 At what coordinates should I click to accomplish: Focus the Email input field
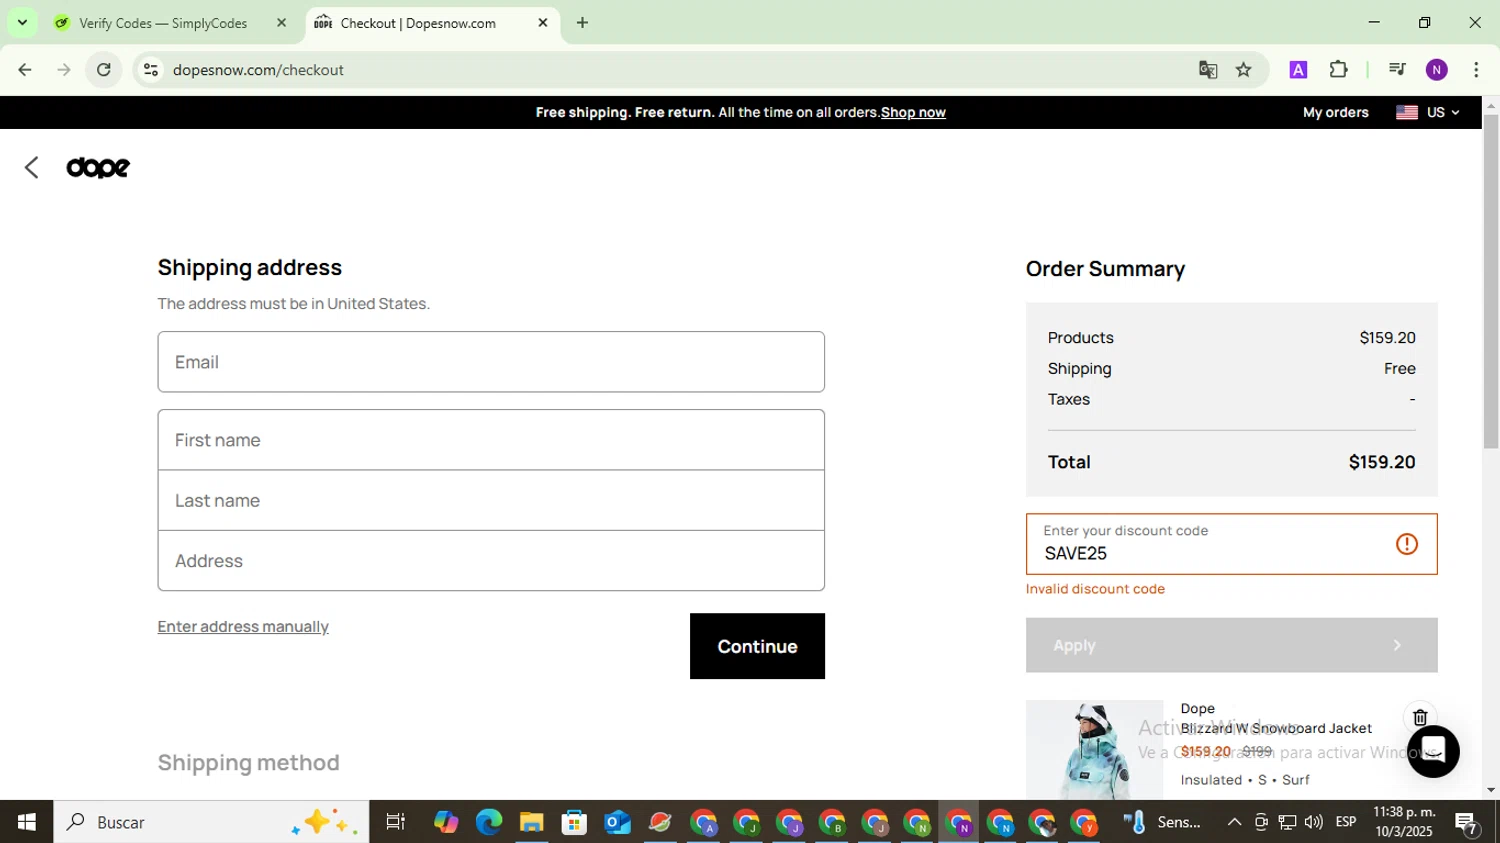click(491, 362)
